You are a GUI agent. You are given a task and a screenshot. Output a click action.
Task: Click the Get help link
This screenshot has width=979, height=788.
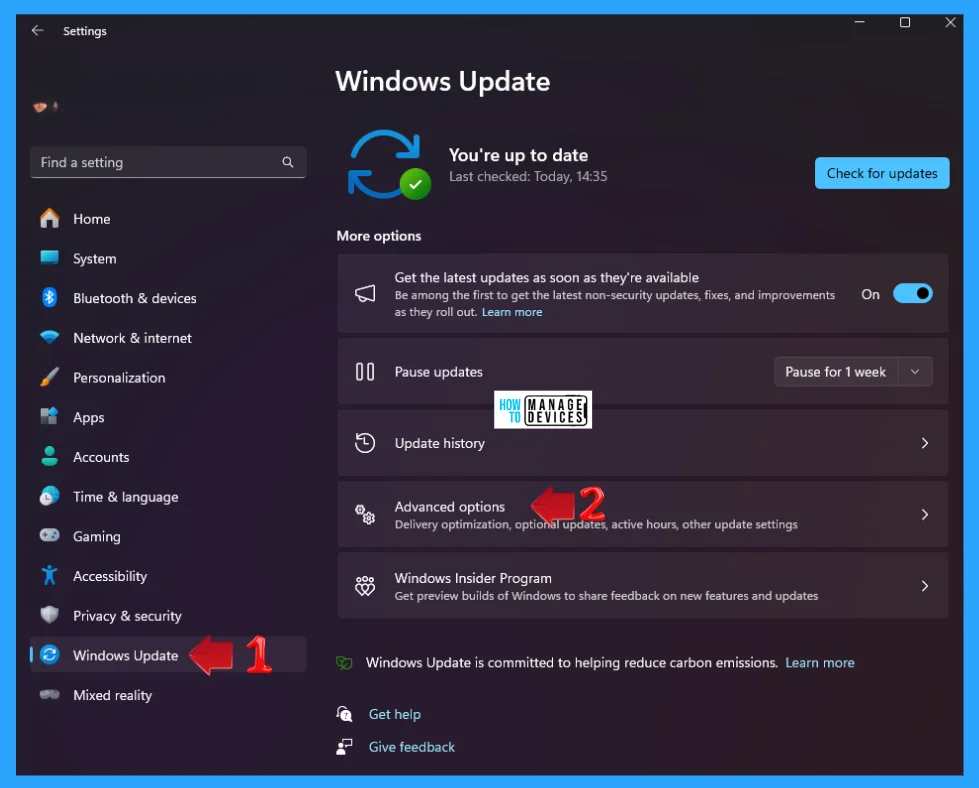tap(395, 714)
